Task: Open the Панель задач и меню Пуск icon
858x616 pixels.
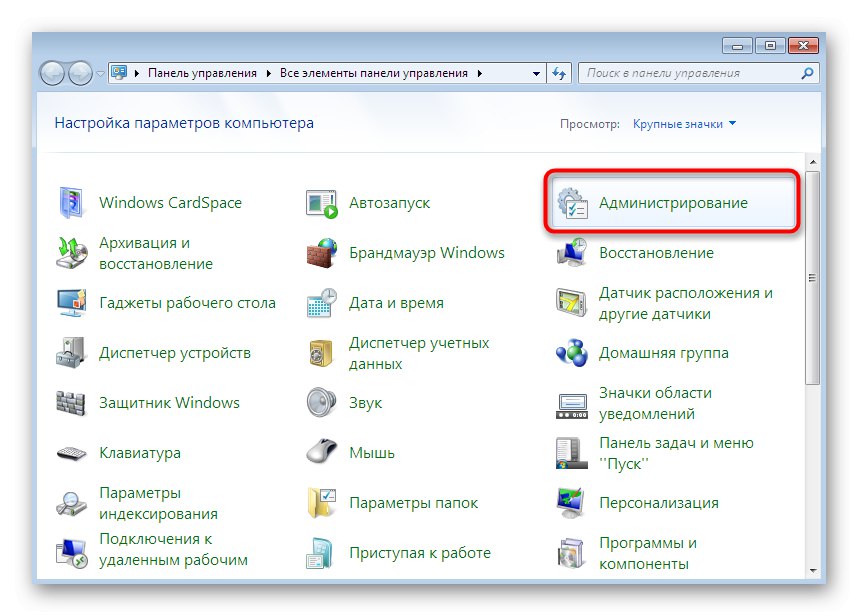Action: 572,453
